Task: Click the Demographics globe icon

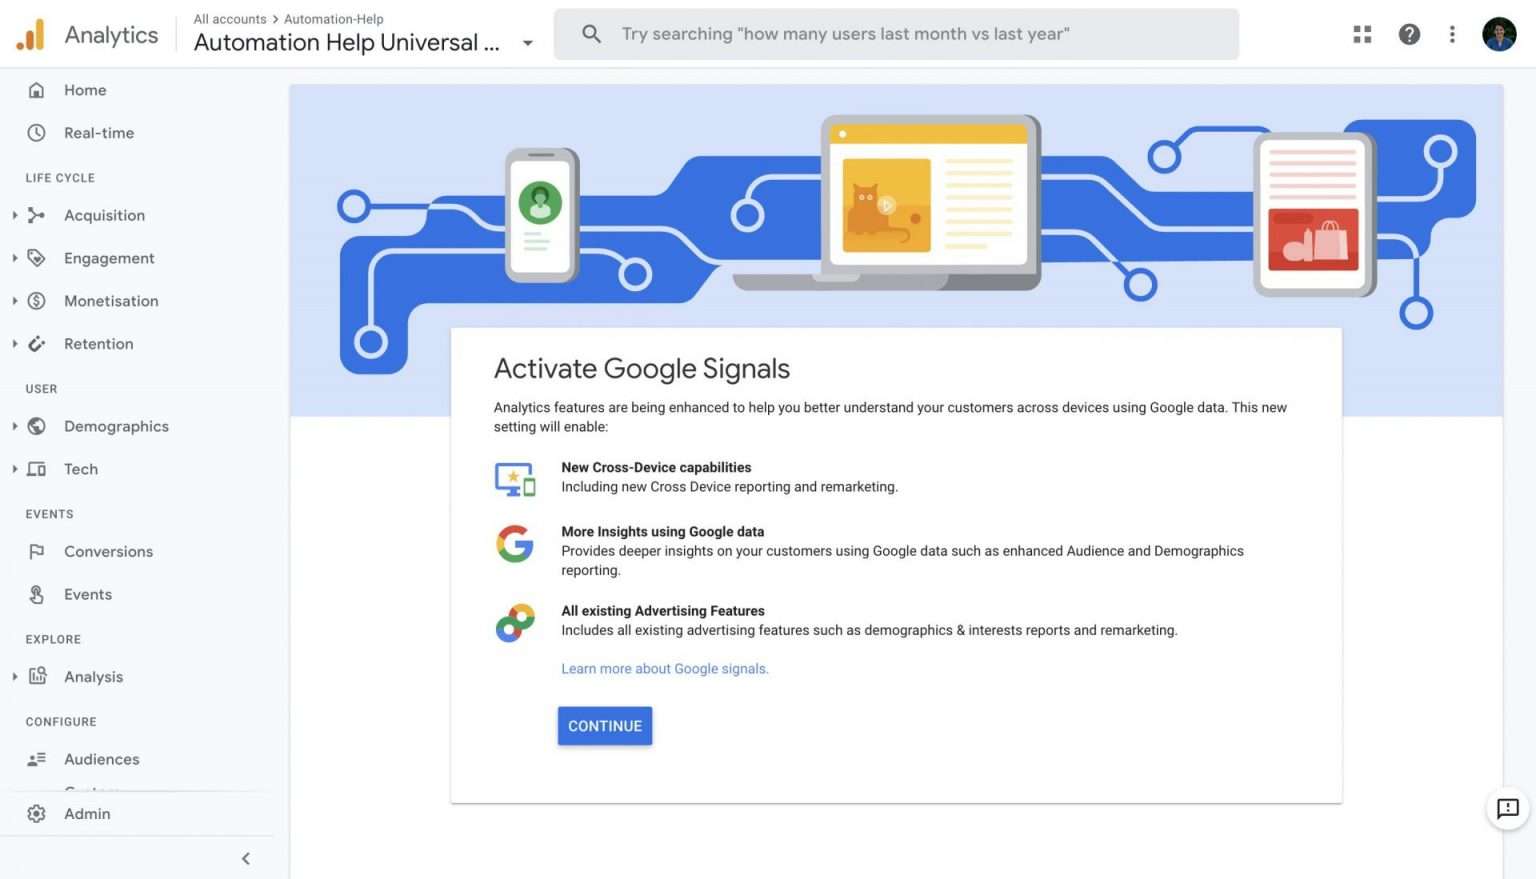Action: click(x=36, y=426)
